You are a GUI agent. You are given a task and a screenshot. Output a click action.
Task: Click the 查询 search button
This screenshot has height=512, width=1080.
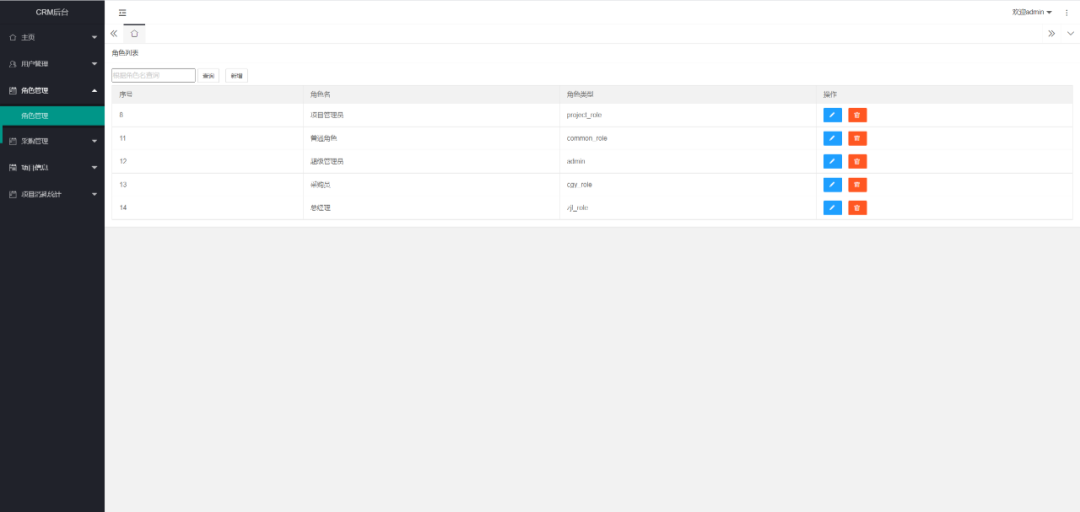[209, 76]
